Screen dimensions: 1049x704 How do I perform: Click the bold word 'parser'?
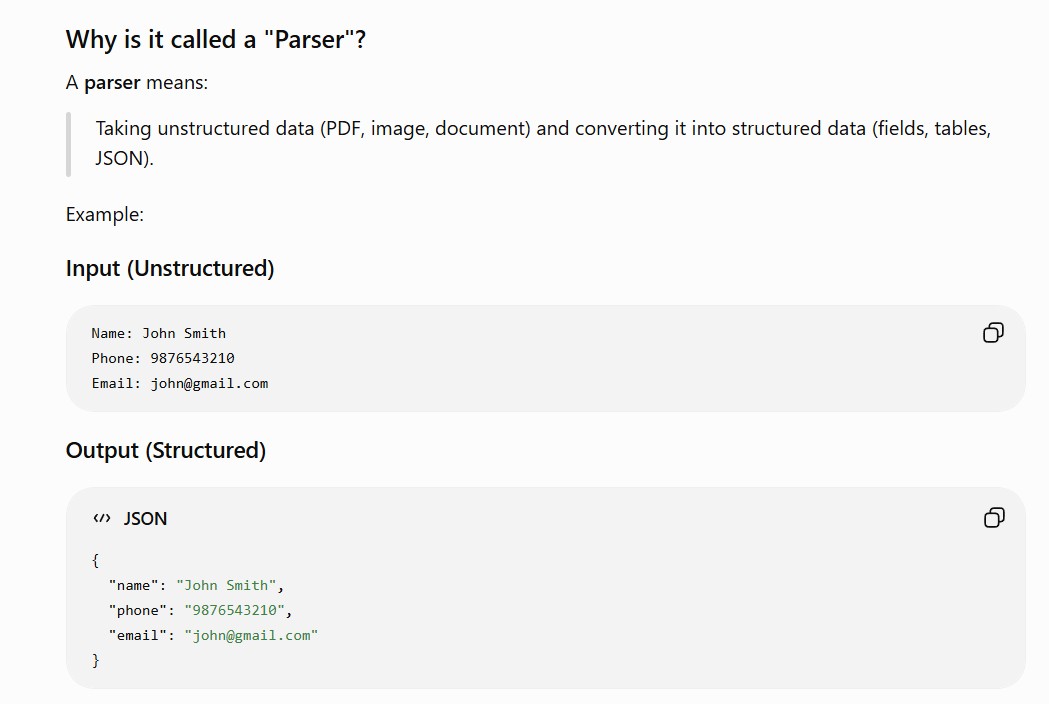pos(112,82)
